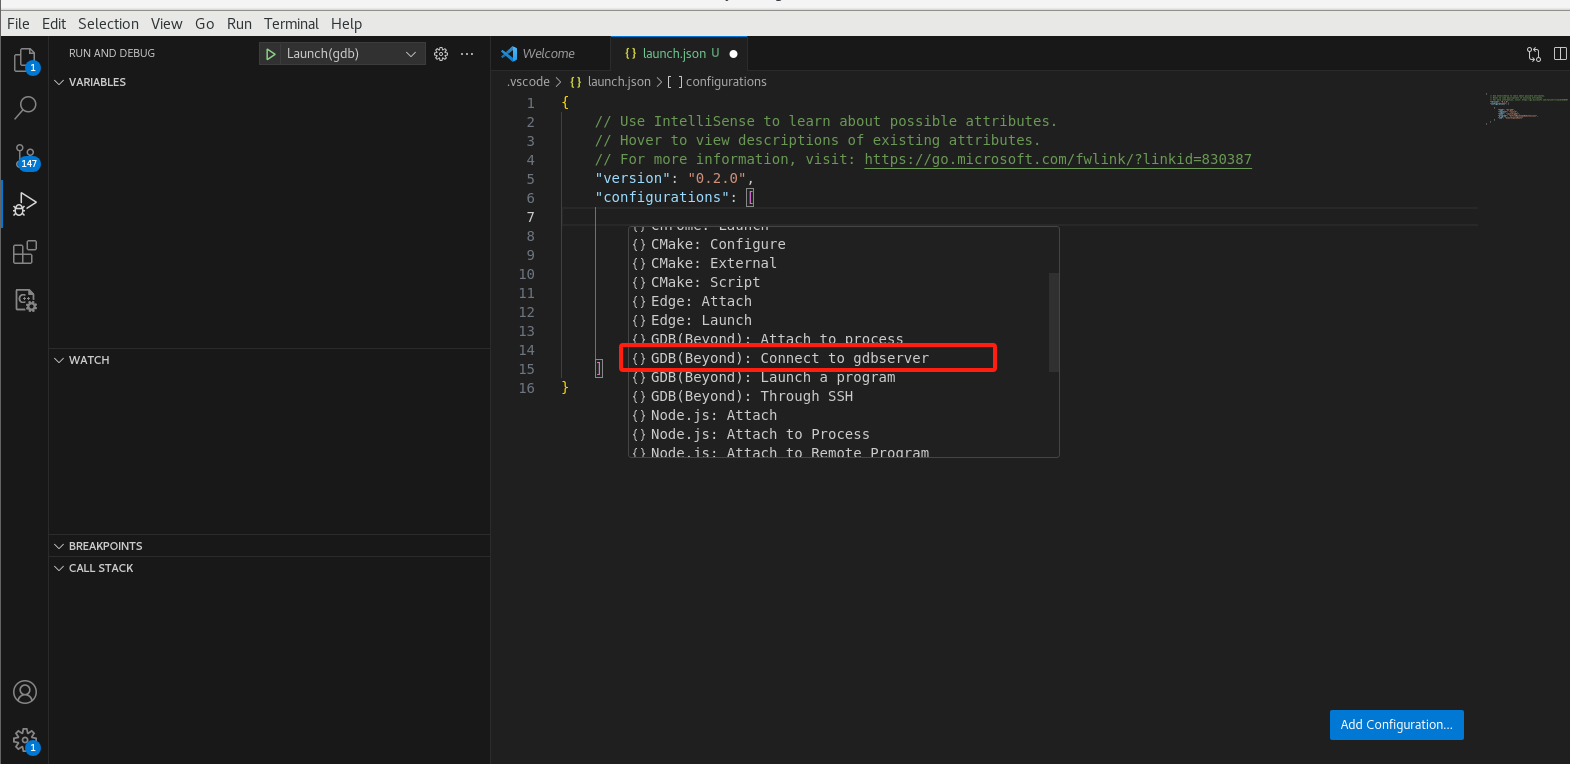Open Run and Debug more actions ellipsis
The image size is (1570, 764).
467,54
